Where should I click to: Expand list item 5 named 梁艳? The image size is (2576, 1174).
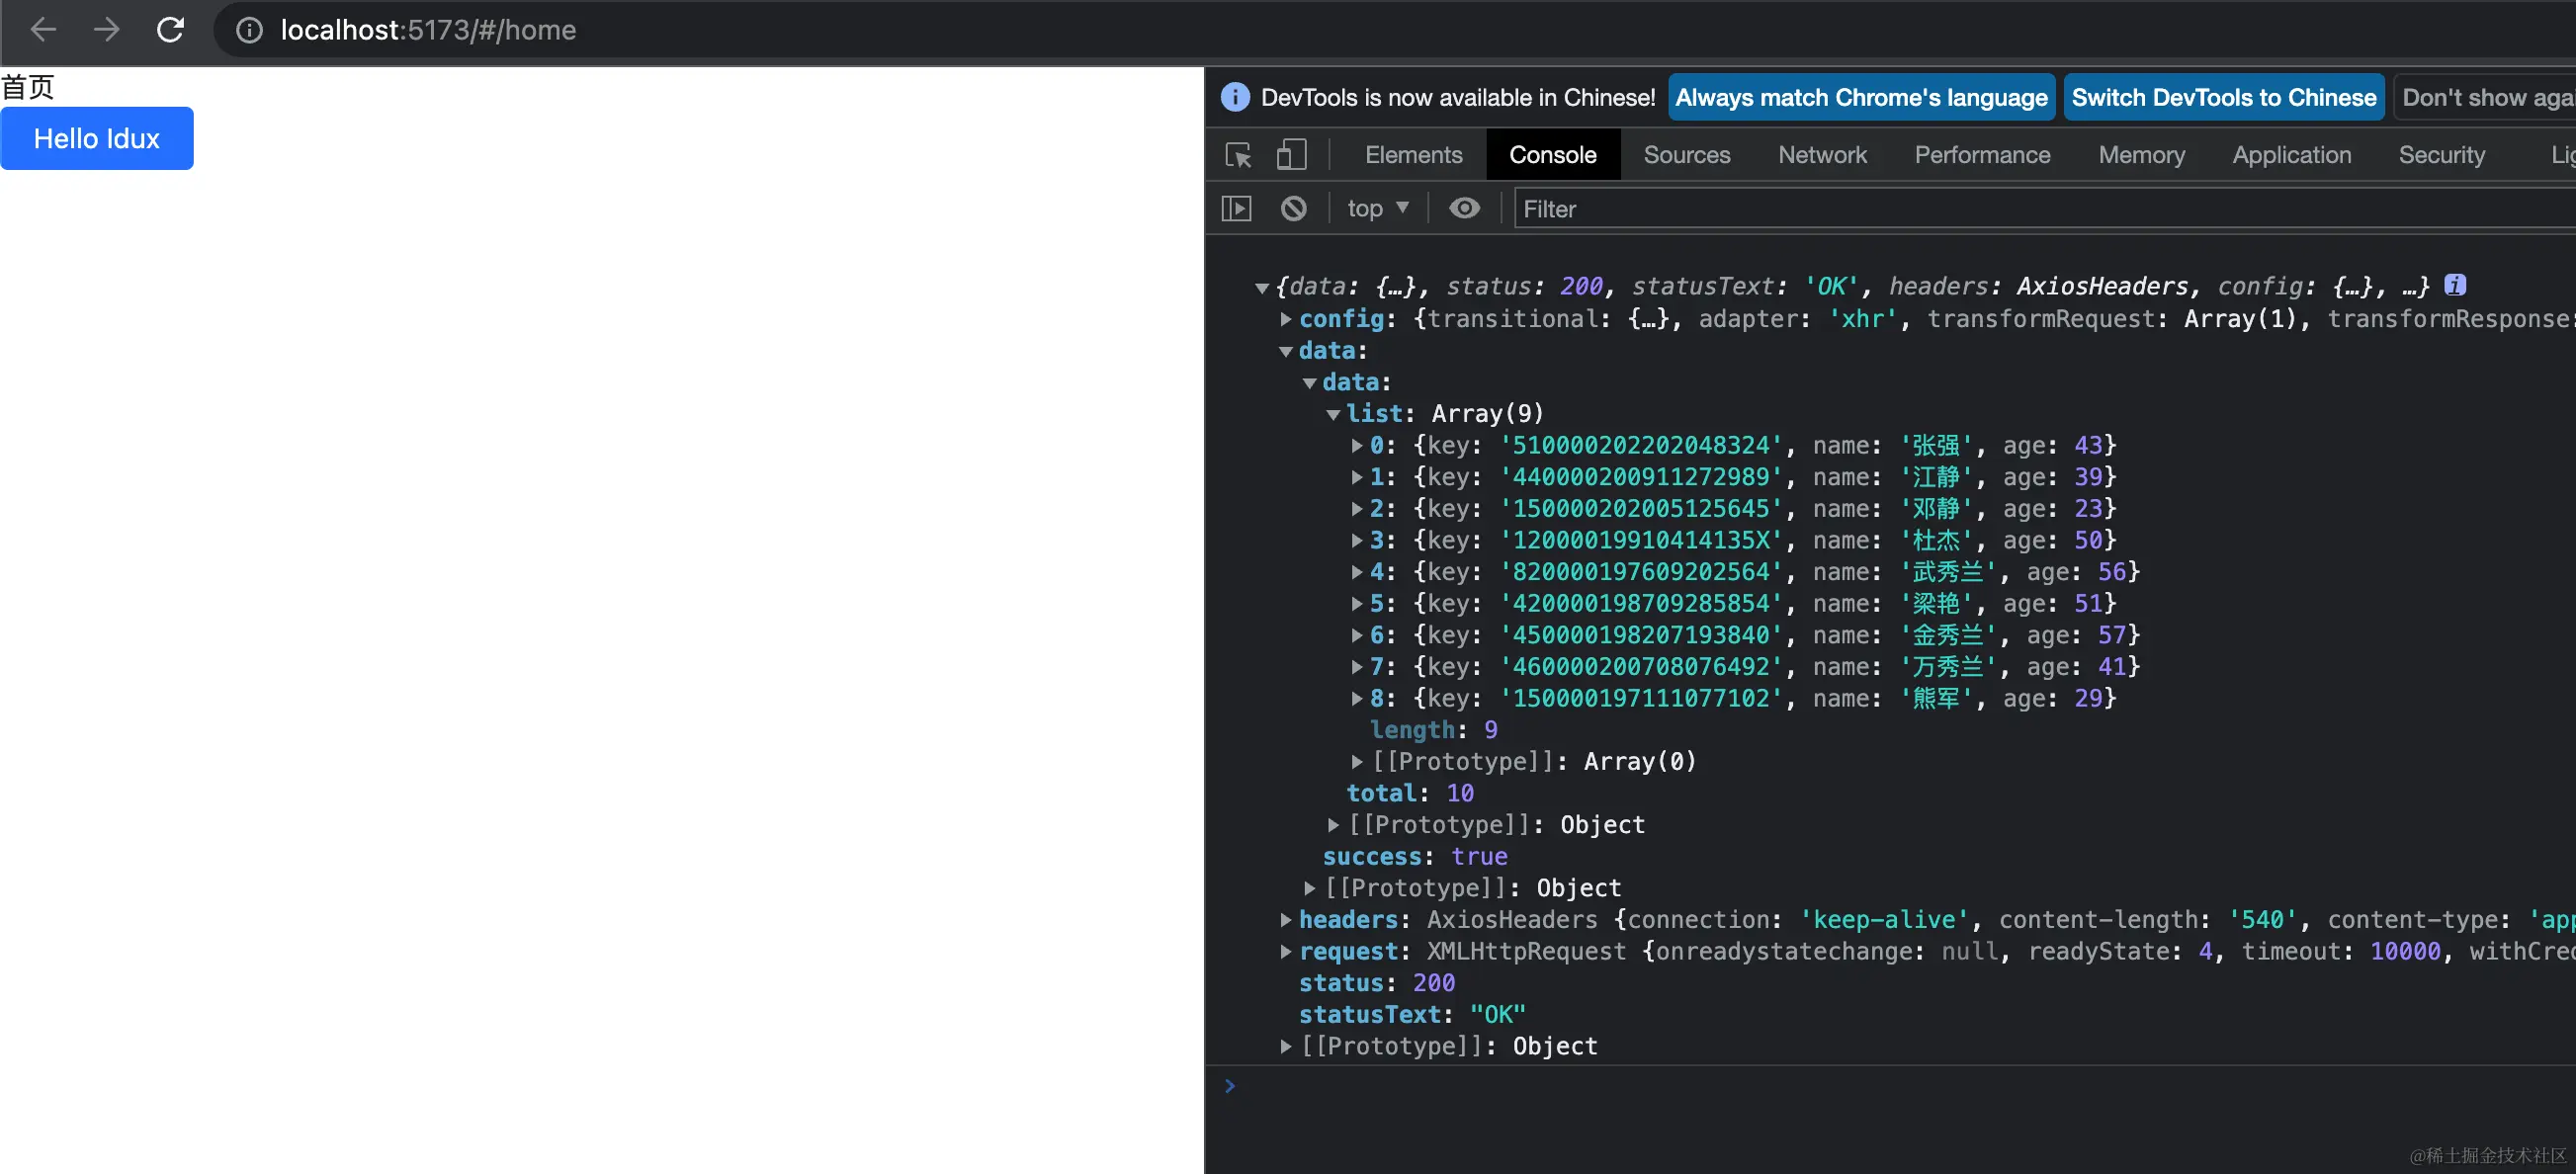[1357, 604]
